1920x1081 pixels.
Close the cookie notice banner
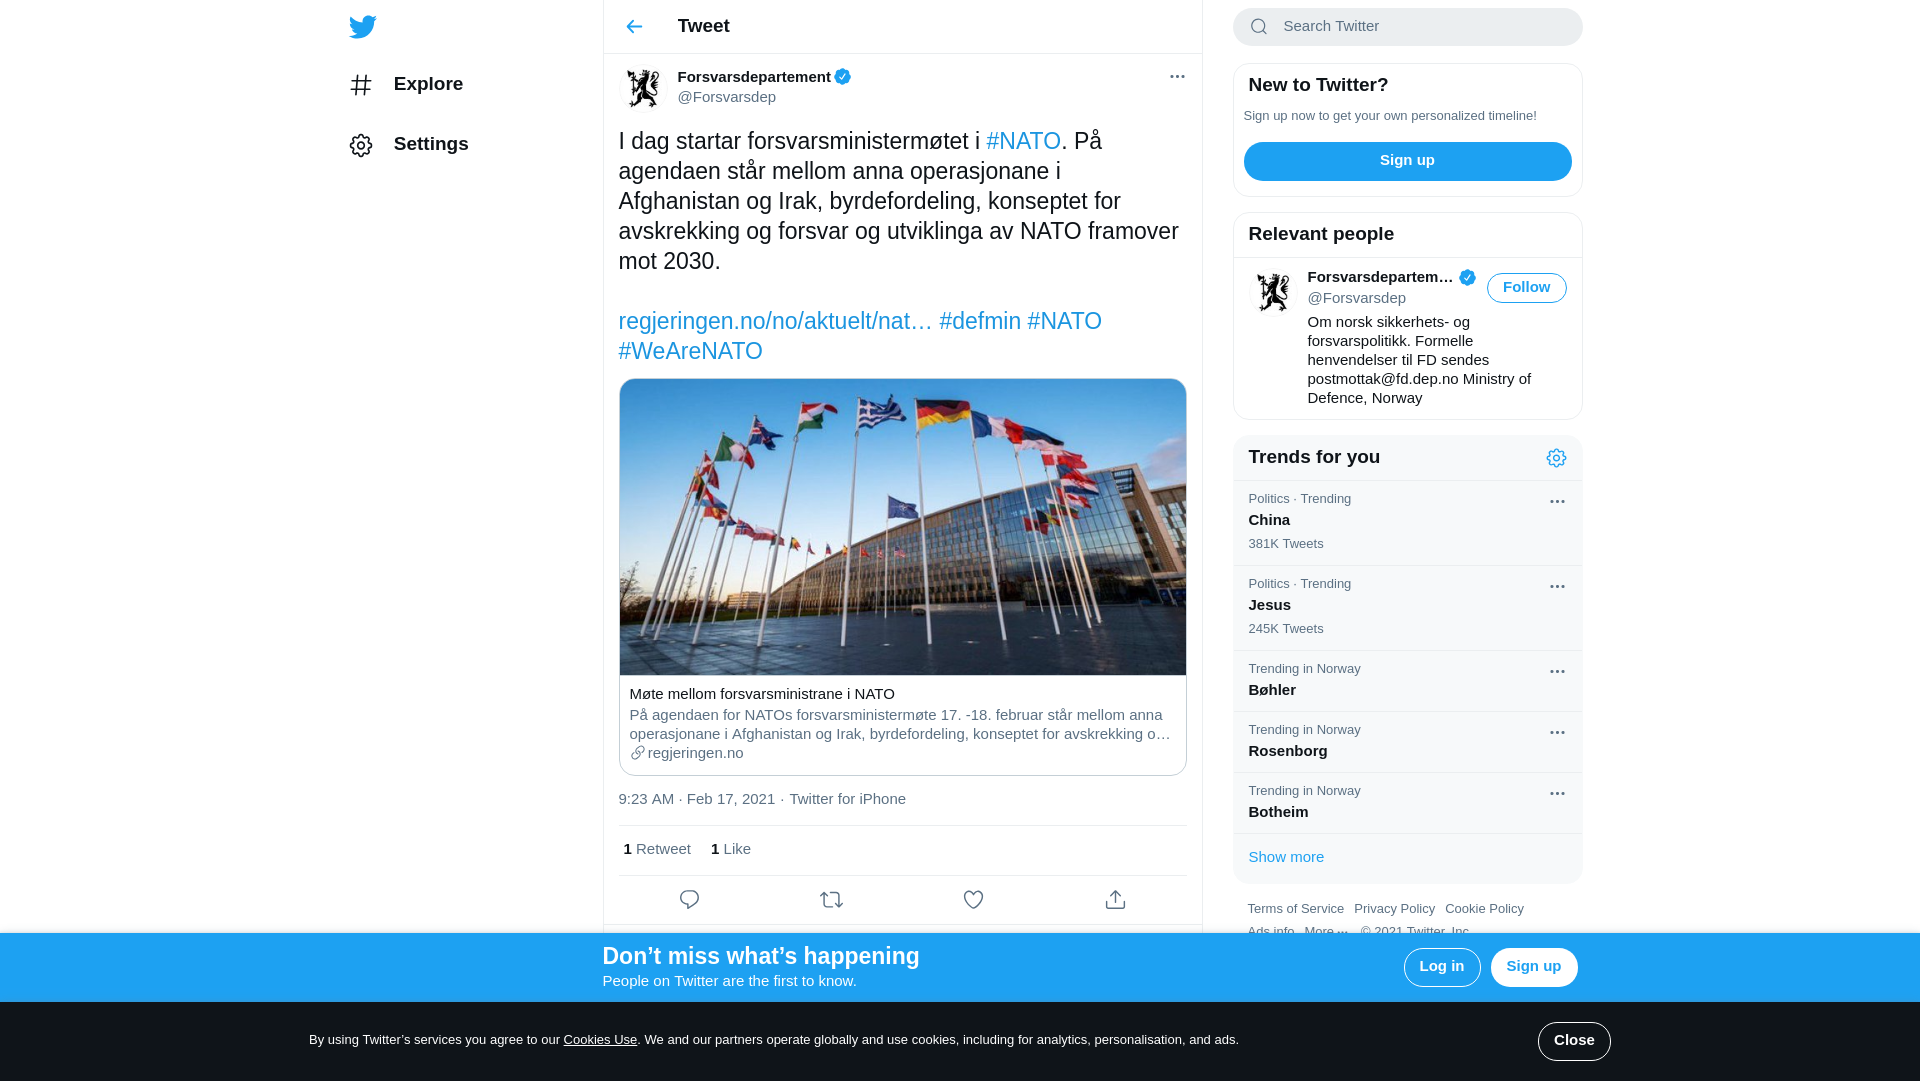[1573, 1041]
